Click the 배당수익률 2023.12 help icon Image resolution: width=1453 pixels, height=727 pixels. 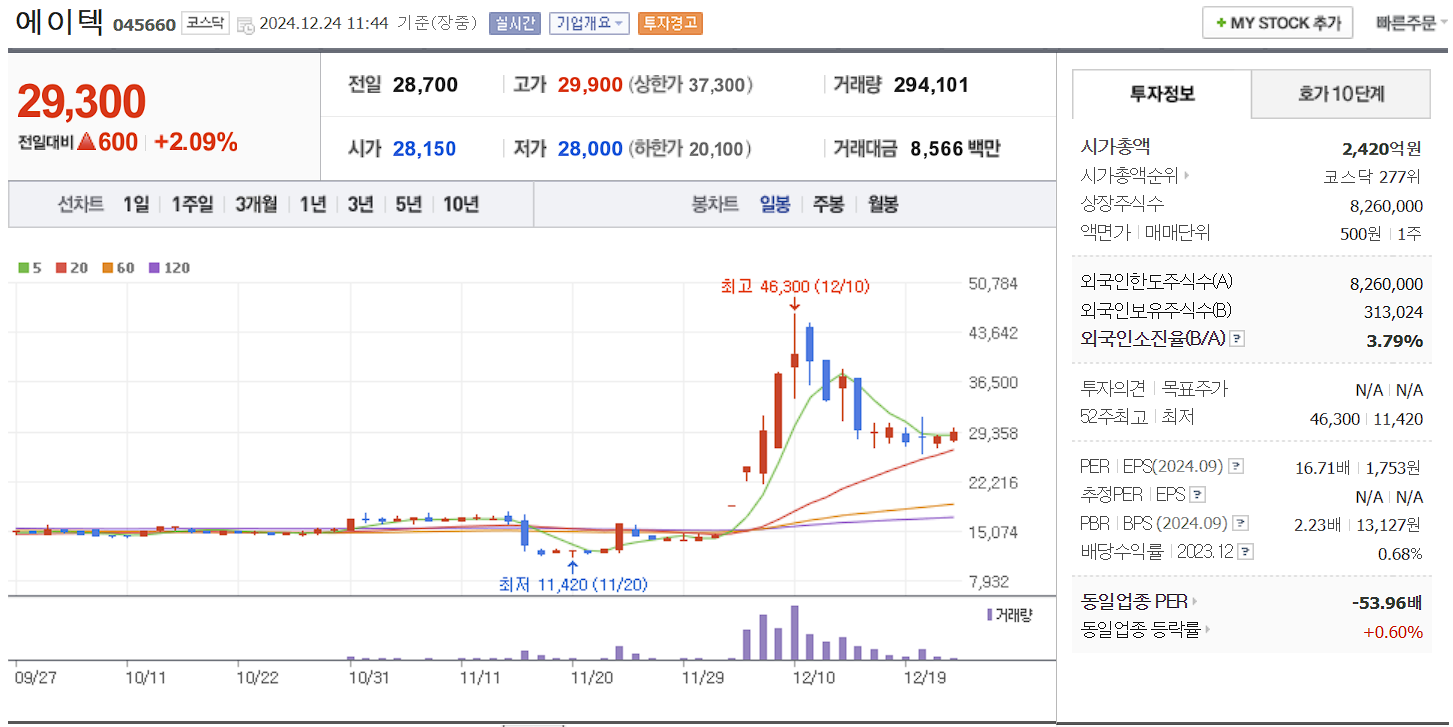(x=1244, y=550)
